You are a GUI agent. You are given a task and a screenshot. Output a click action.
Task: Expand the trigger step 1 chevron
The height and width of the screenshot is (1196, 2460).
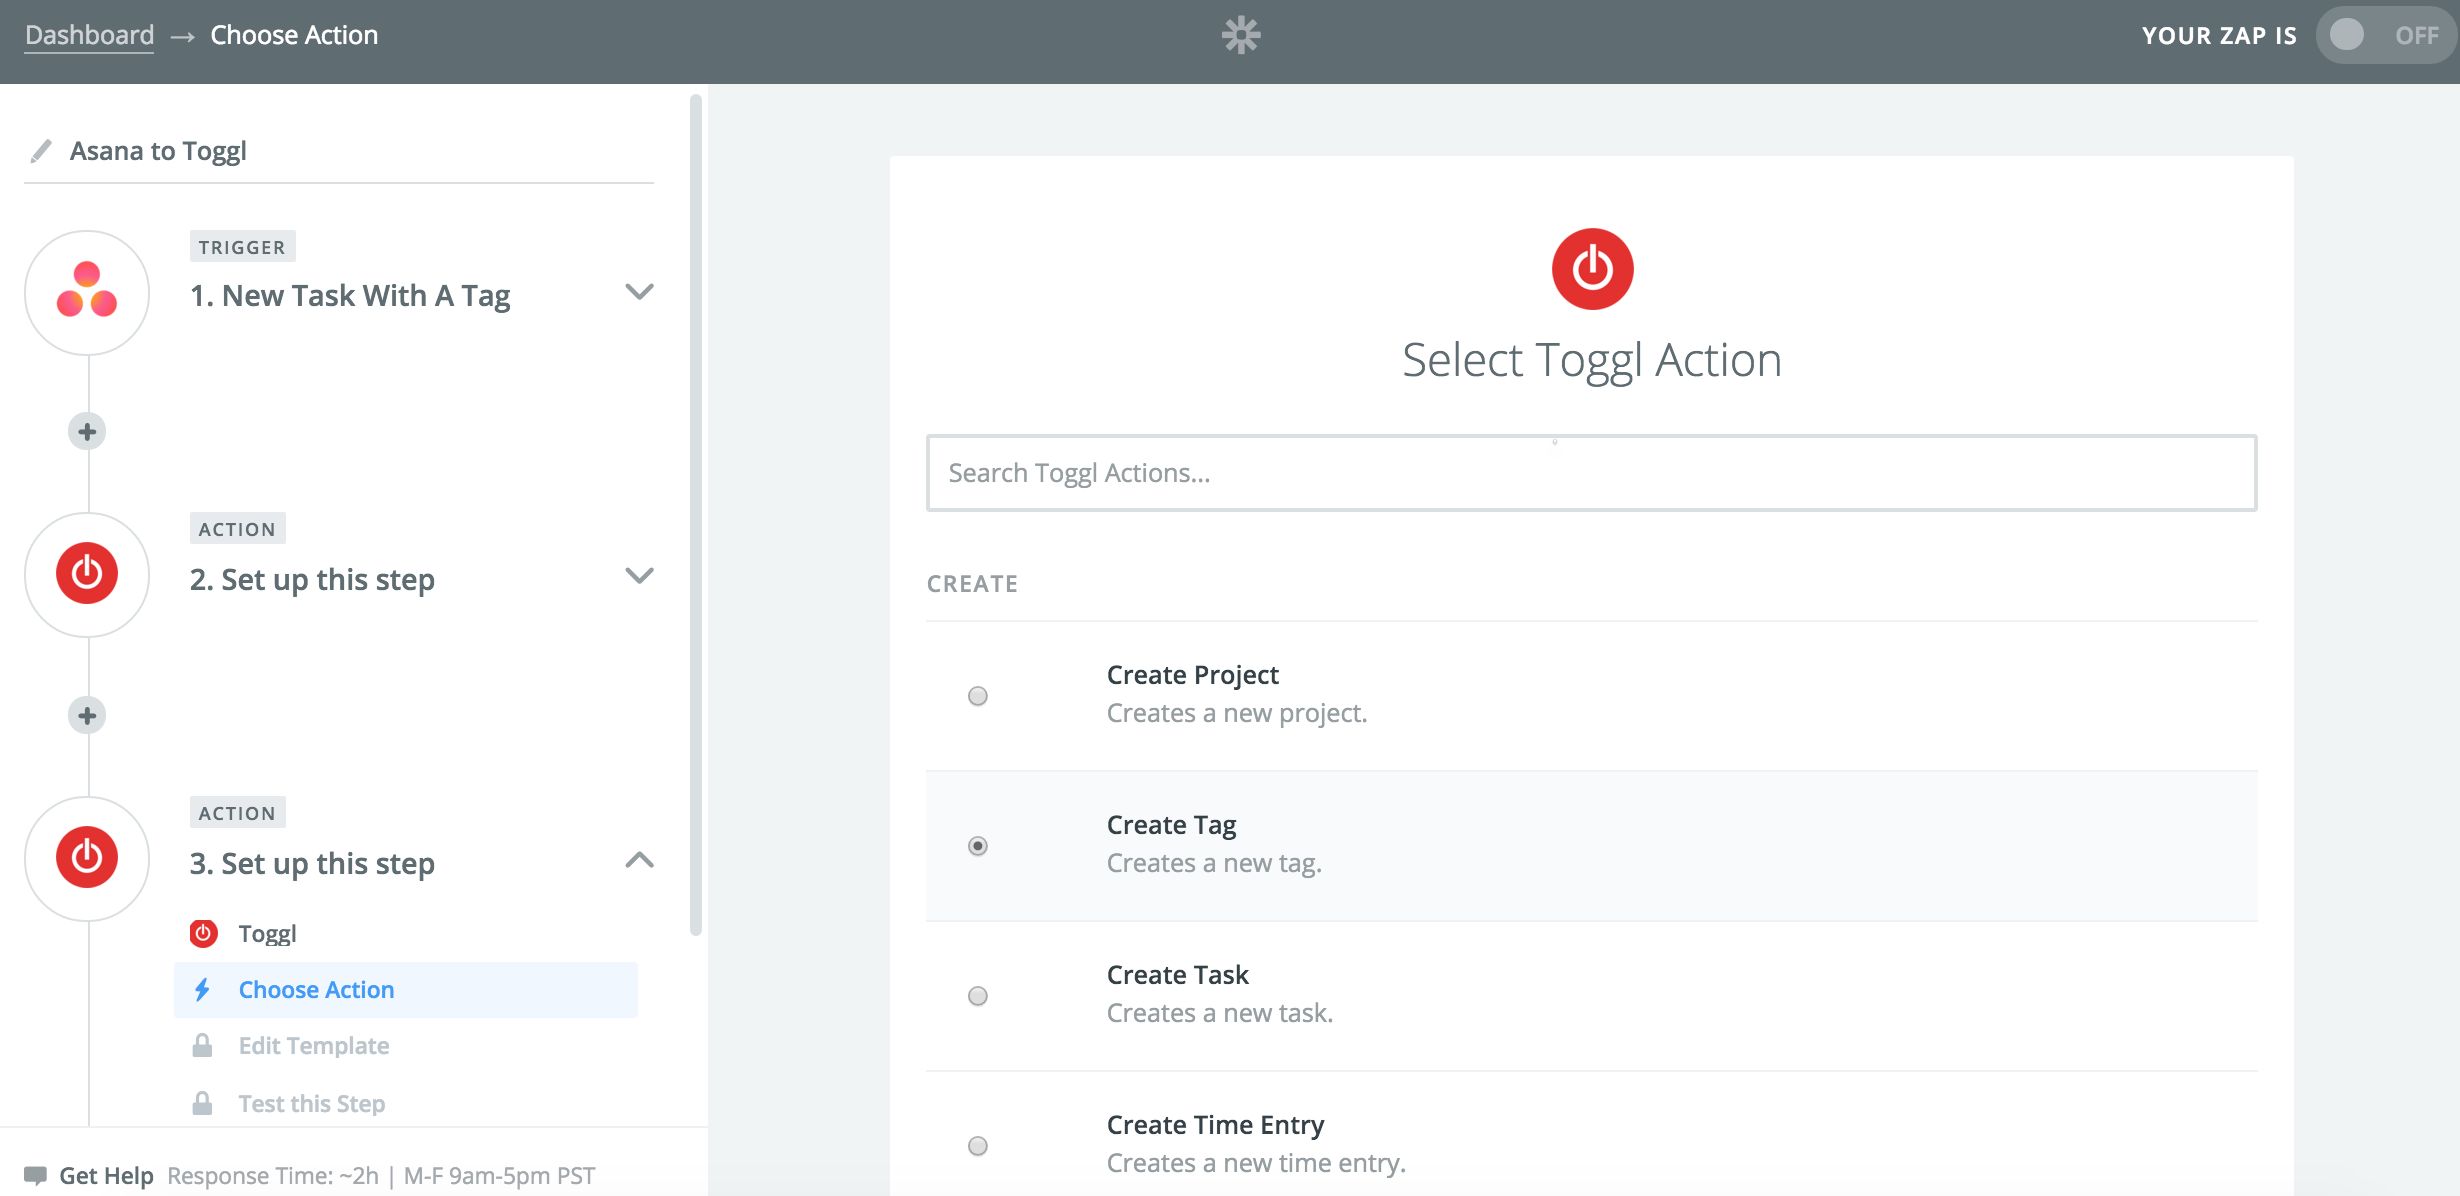[x=639, y=292]
